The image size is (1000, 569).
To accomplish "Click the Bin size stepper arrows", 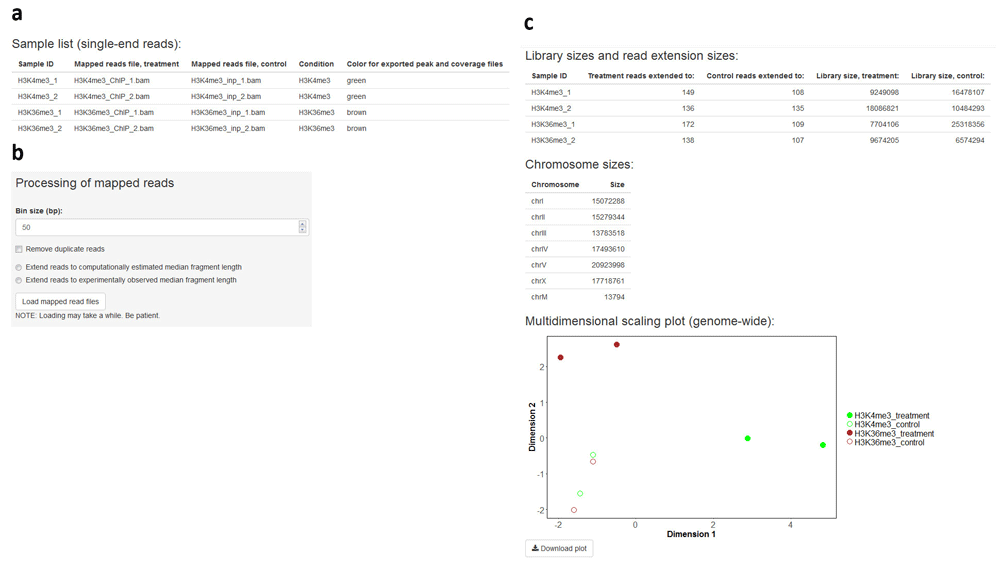I will 302,227.
